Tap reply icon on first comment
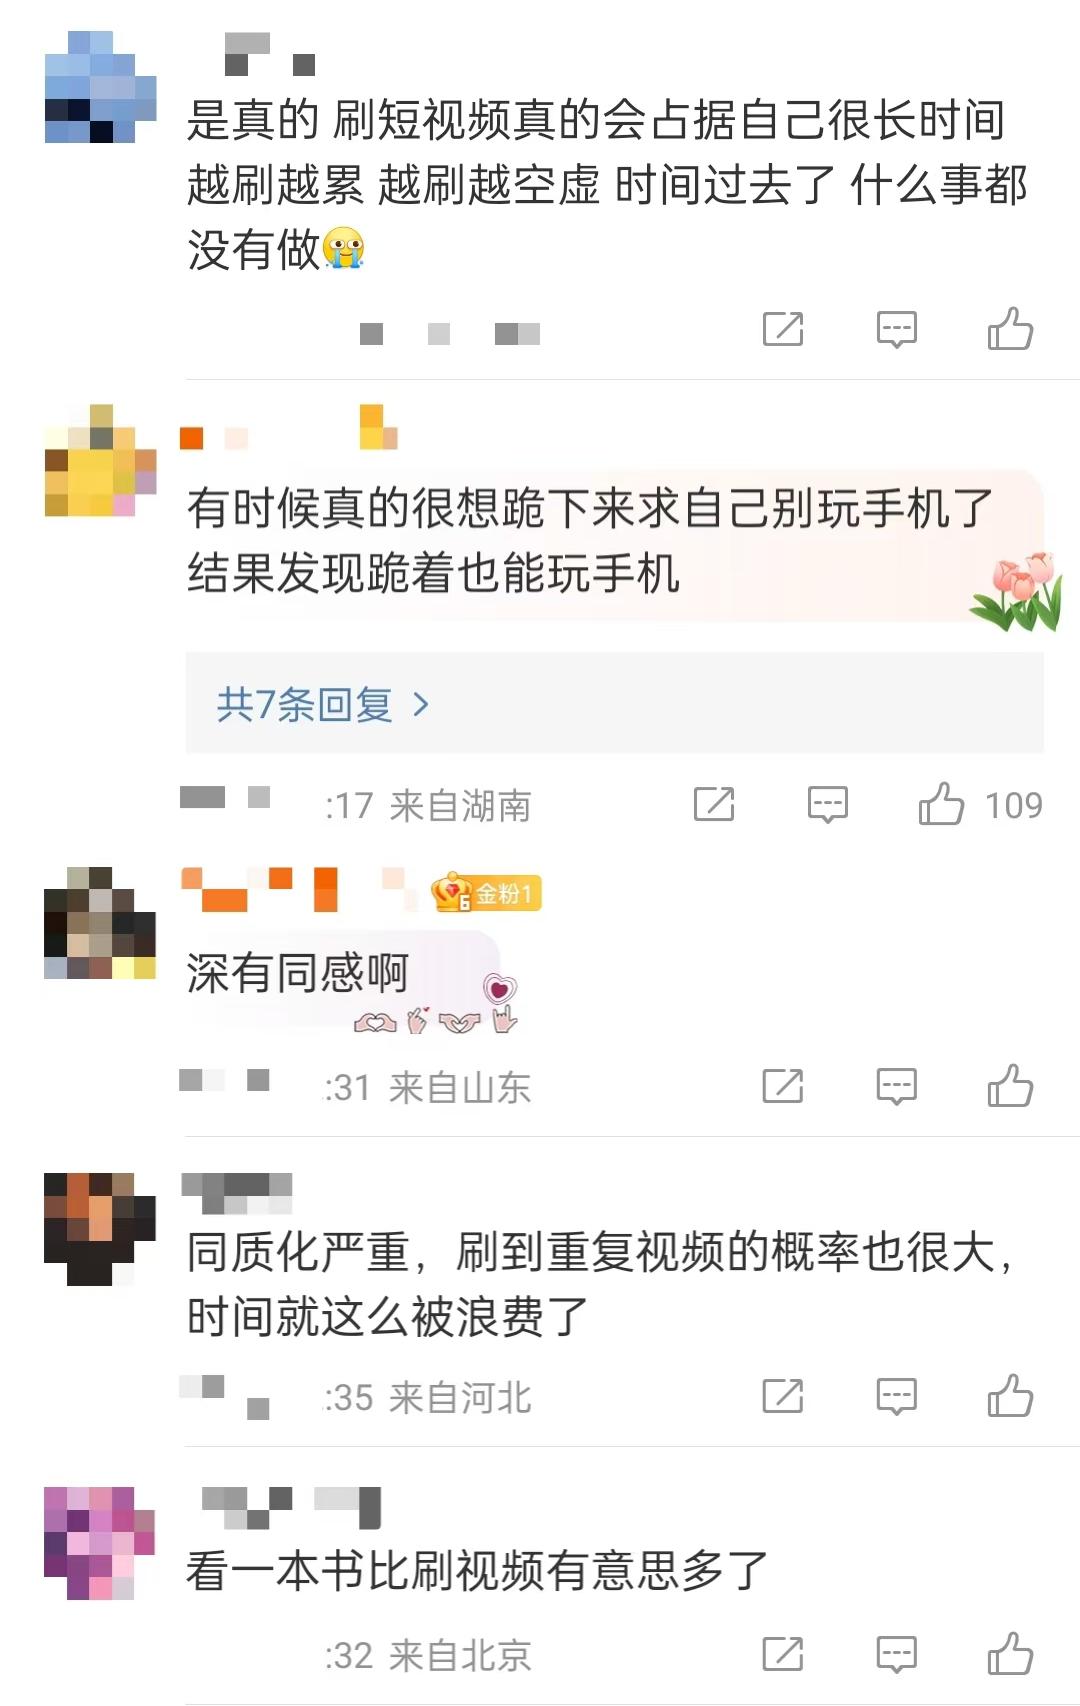Viewport: 1080px width, 1706px height. click(x=896, y=329)
